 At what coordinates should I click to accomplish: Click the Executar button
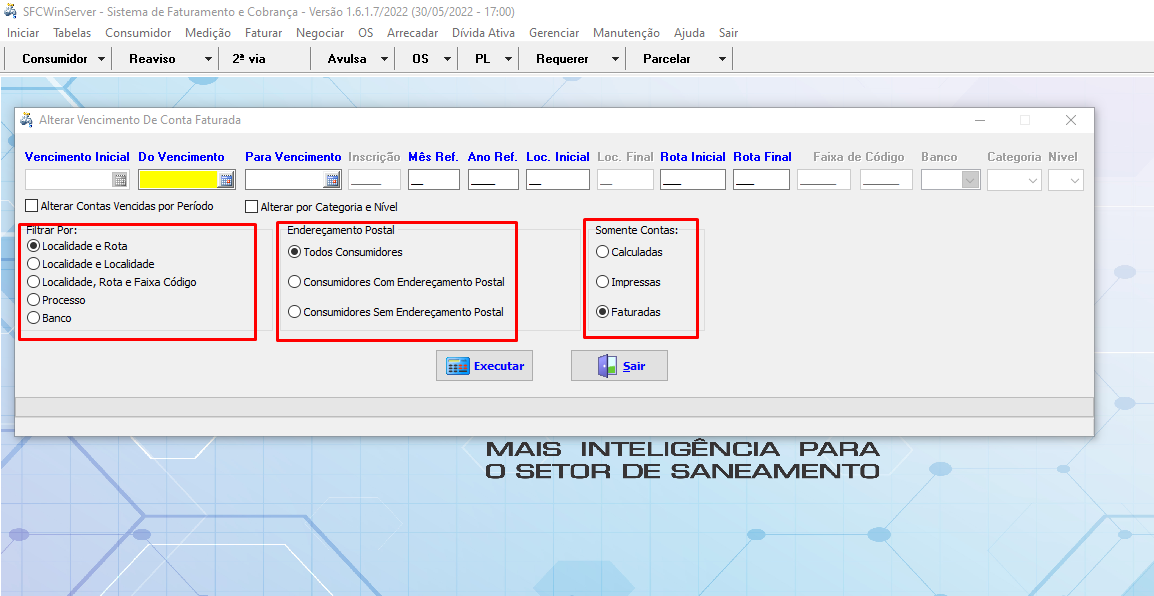tap(485, 366)
